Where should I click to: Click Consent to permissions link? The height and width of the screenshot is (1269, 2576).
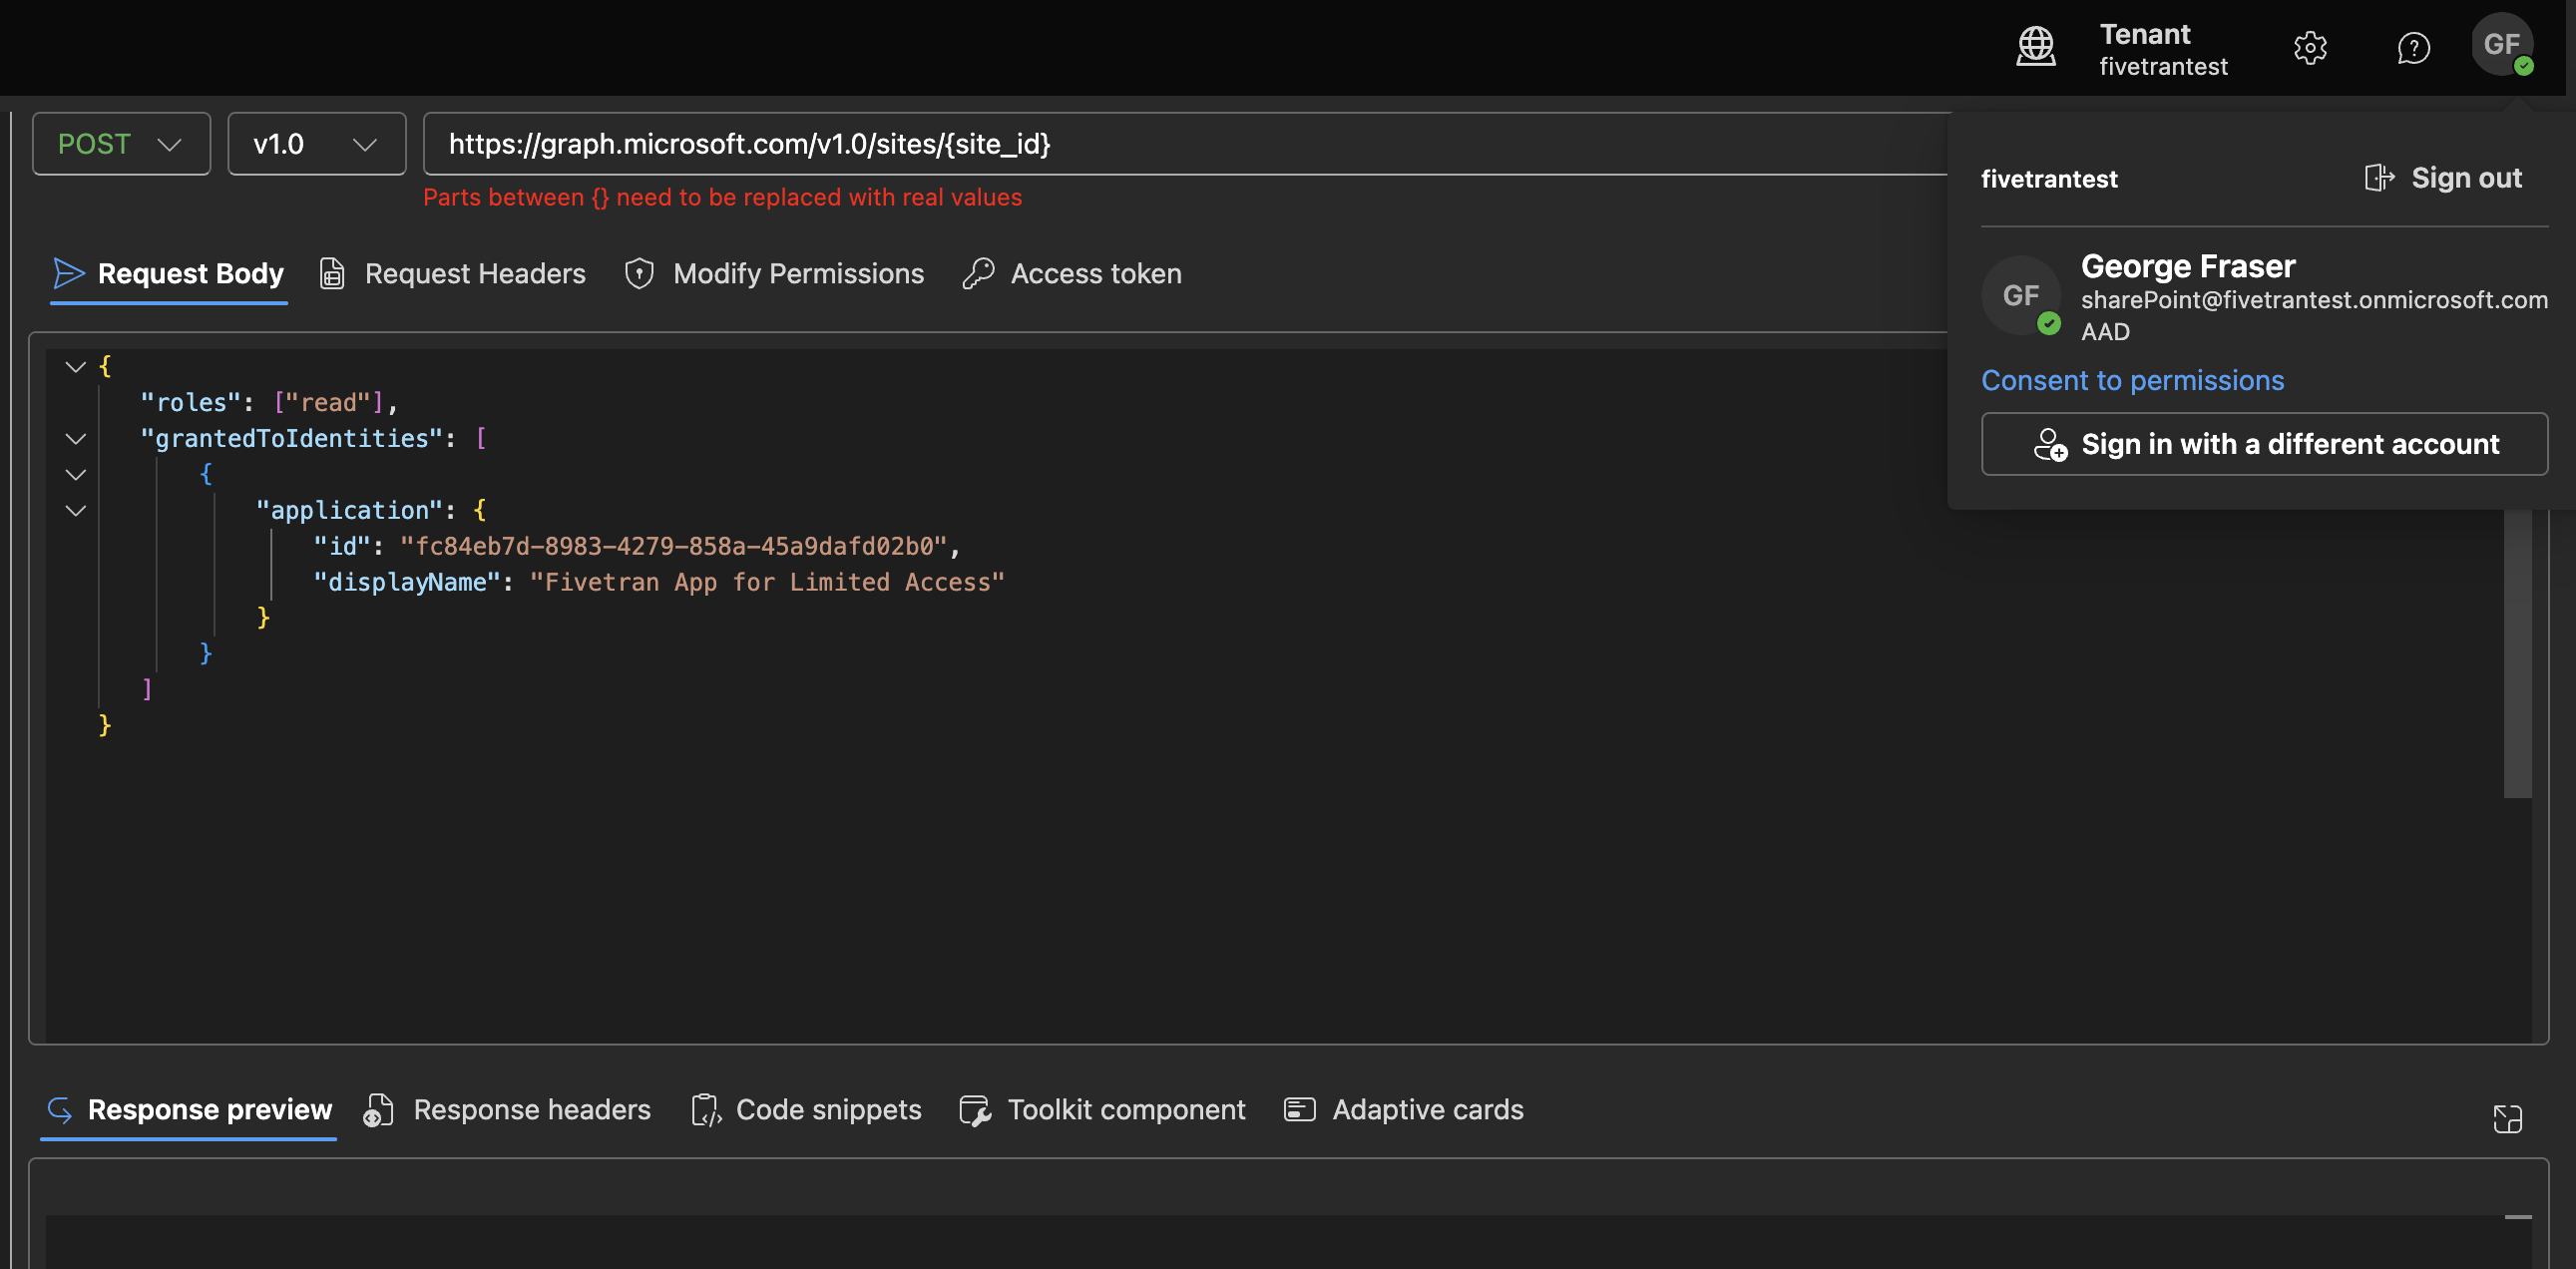tap(2132, 380)
